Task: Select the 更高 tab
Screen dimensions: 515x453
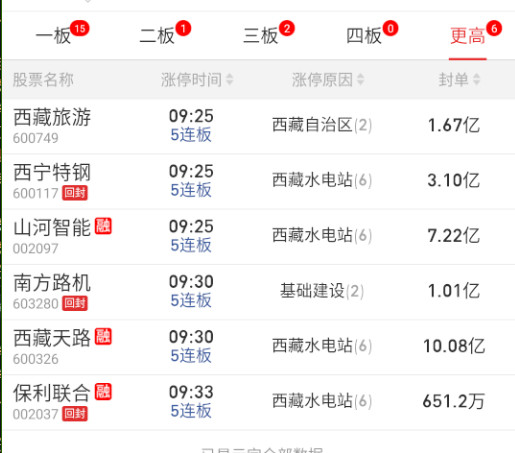Action: coord(468,35)
